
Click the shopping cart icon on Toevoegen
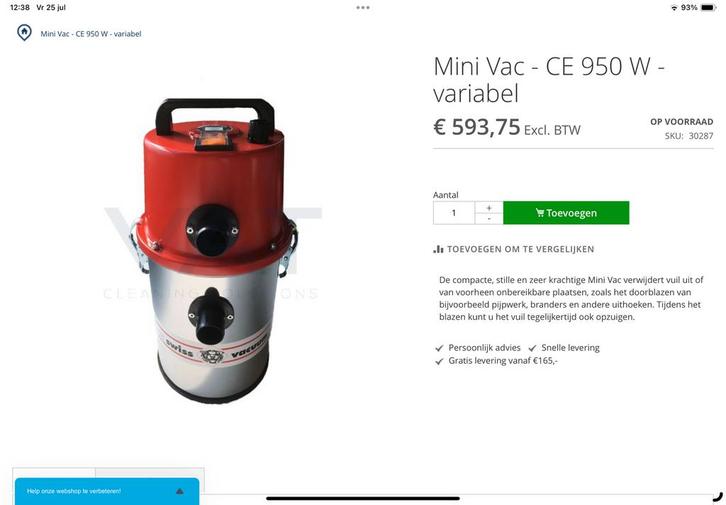pyautogui.click(x=540, y=213)
